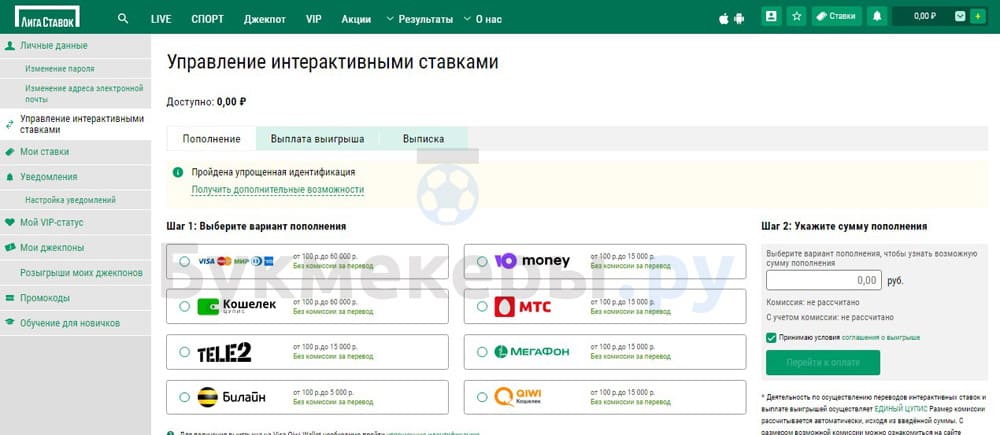Select the Кошелек ЦУПИС radio button

184,306
